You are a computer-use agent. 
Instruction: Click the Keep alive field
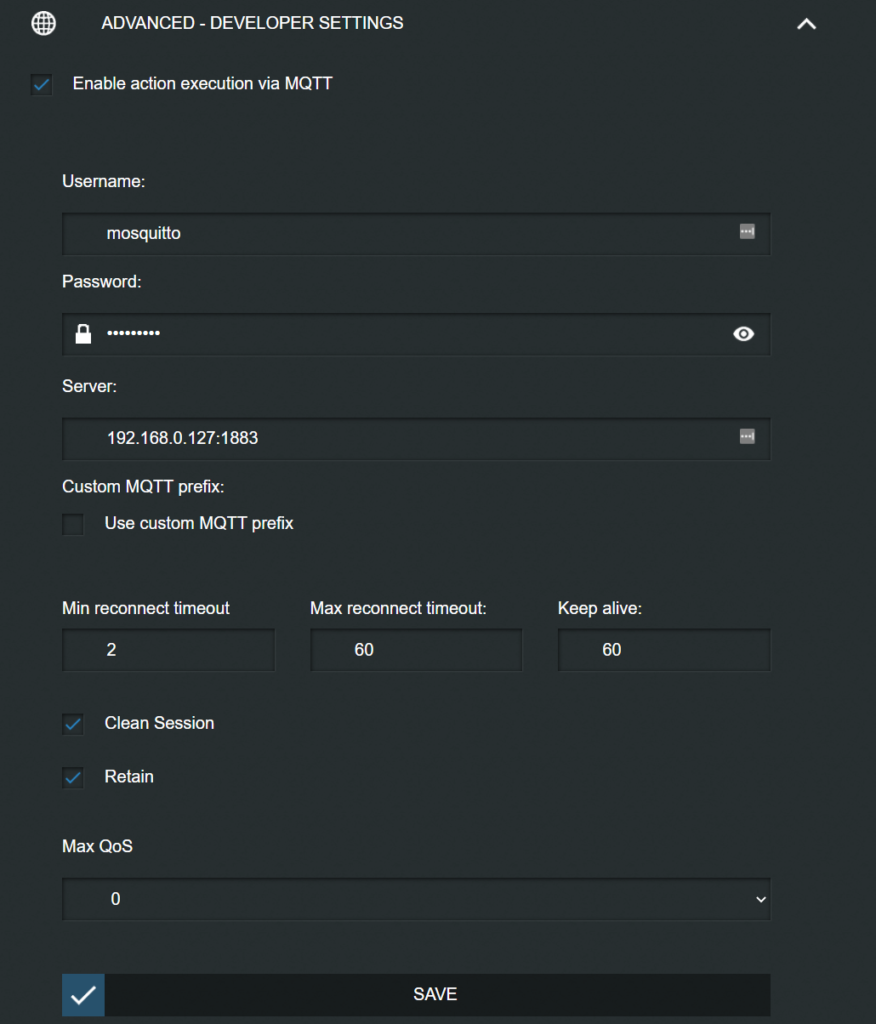(664, 650)
